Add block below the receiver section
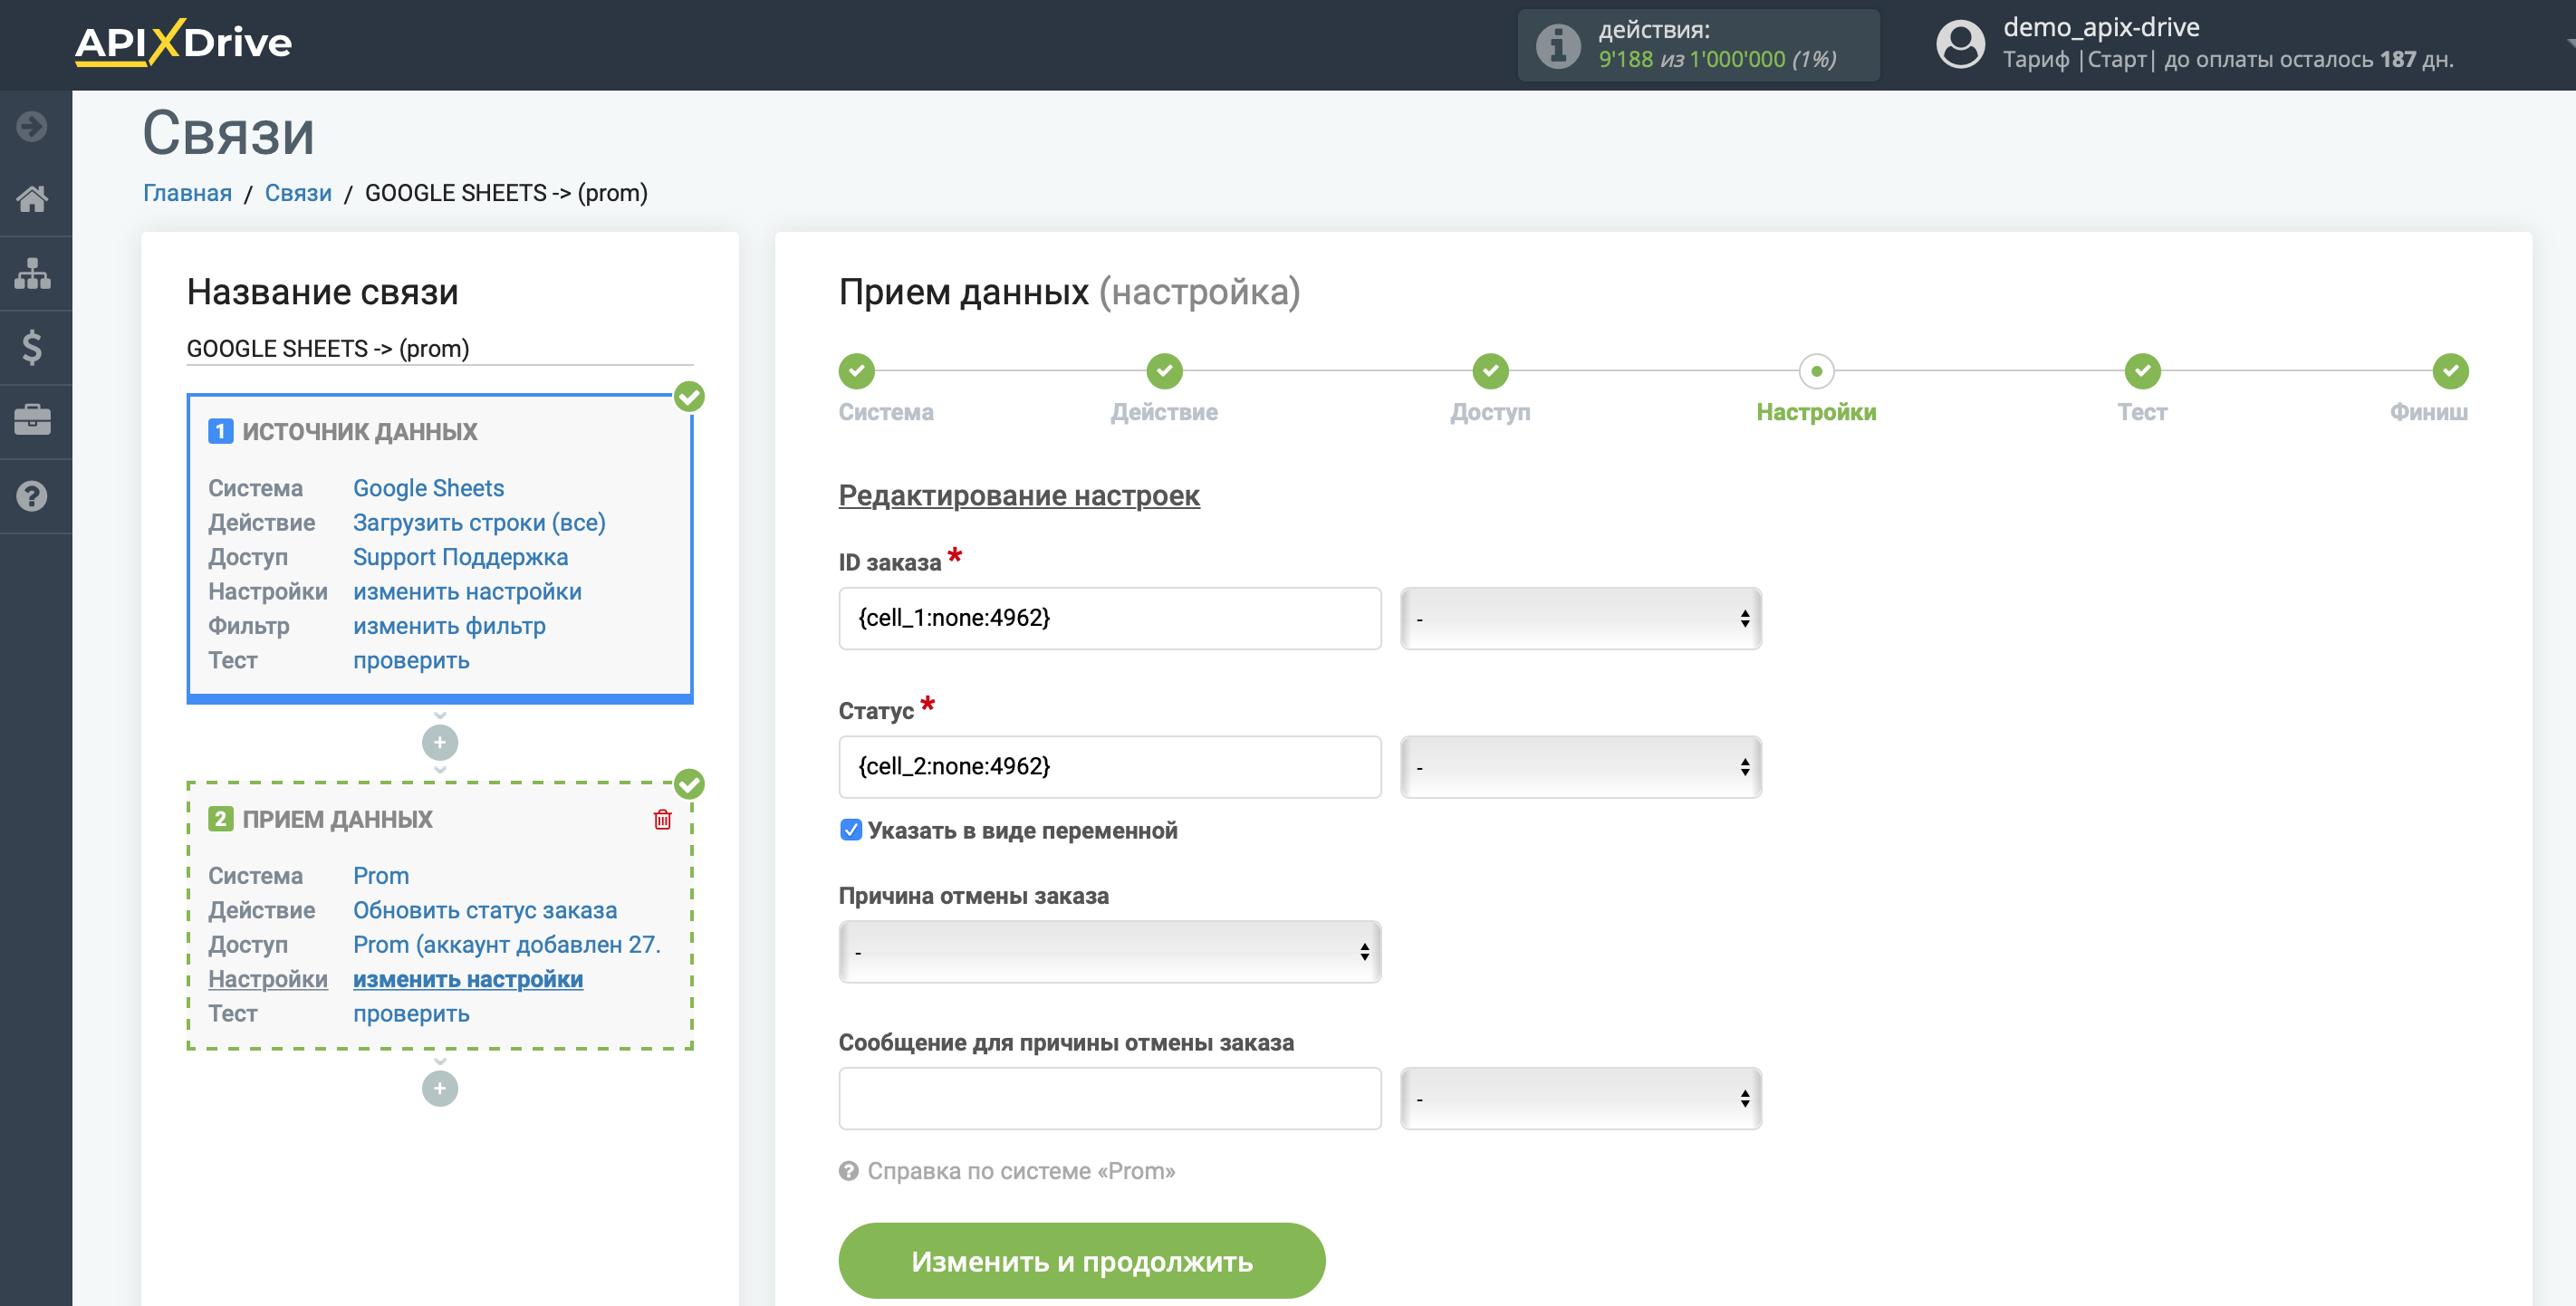Image resolution: width=2576 pixels, height=1306 pixels. pos(440,1088)
